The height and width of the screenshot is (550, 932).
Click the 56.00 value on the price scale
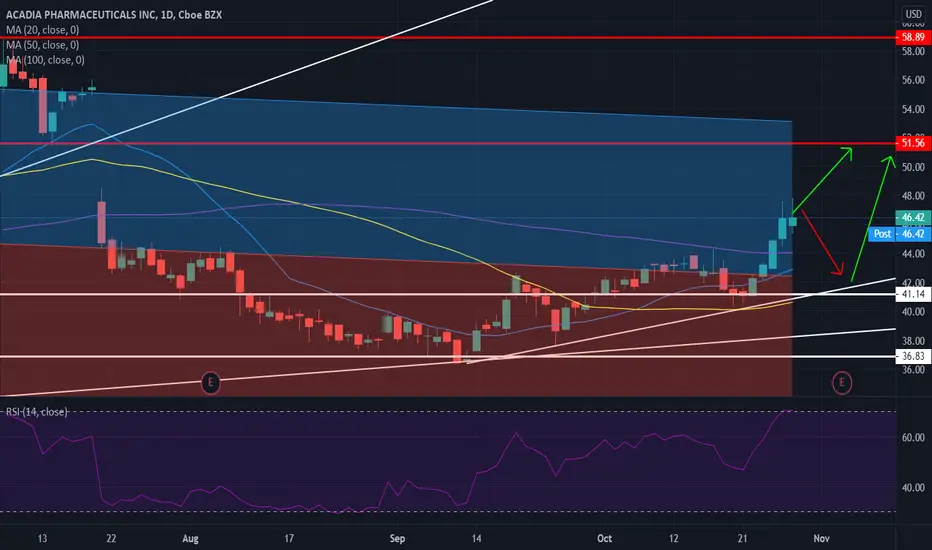913,80
